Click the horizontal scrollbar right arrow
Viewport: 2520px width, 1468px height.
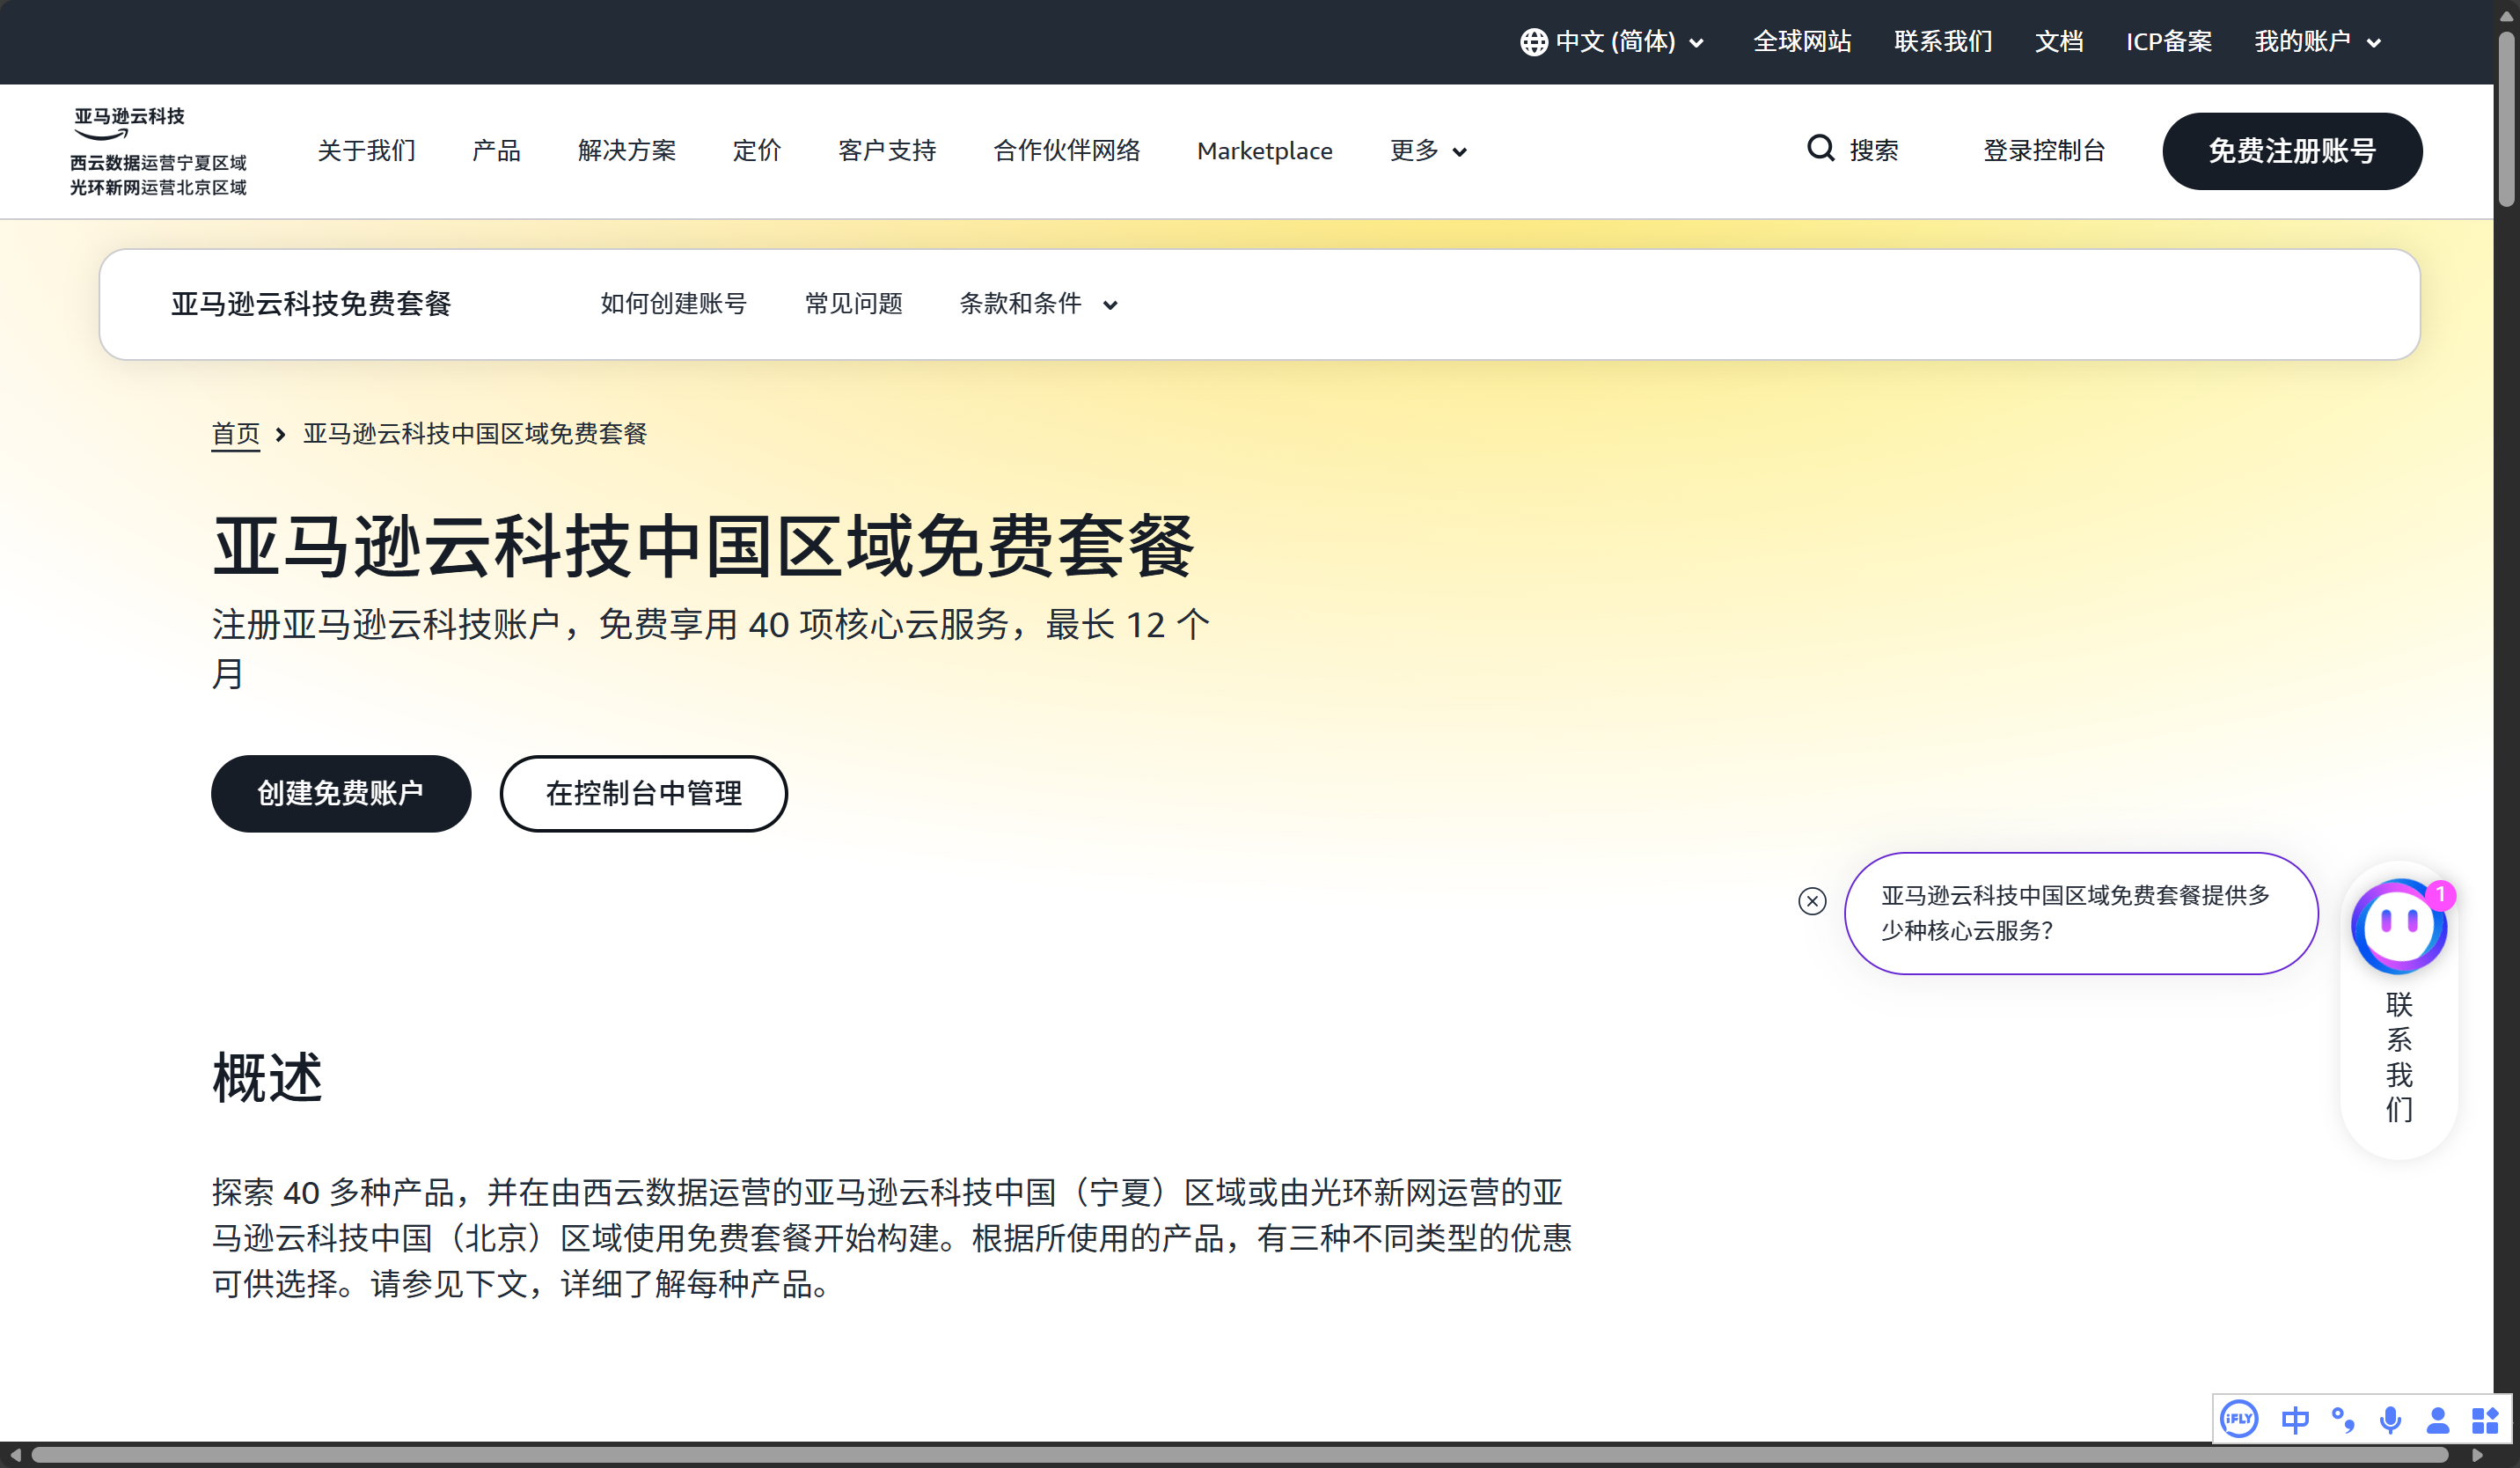2477,1455
